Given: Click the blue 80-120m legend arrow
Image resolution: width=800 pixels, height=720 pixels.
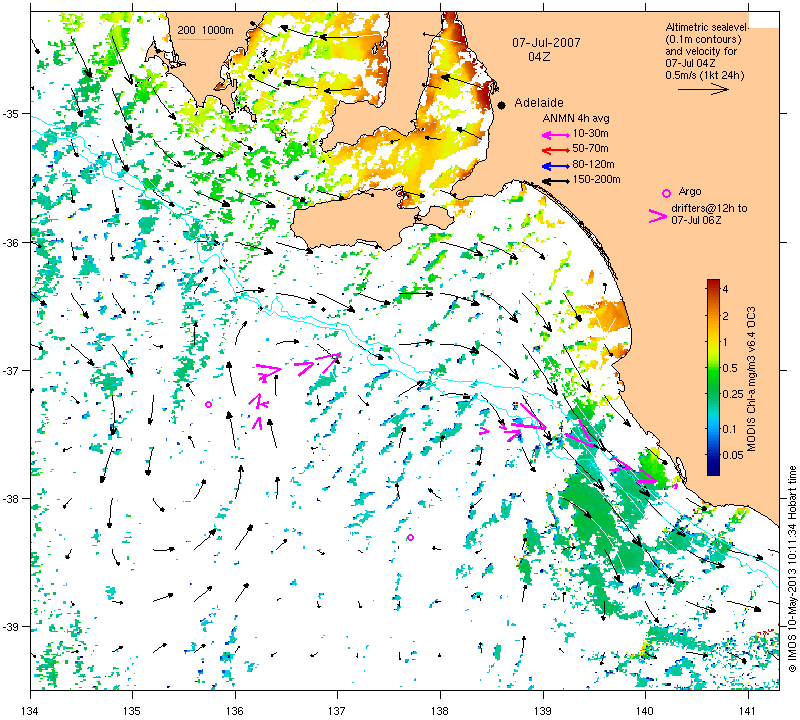Looking at the screenshot, I should pos(555,166).
